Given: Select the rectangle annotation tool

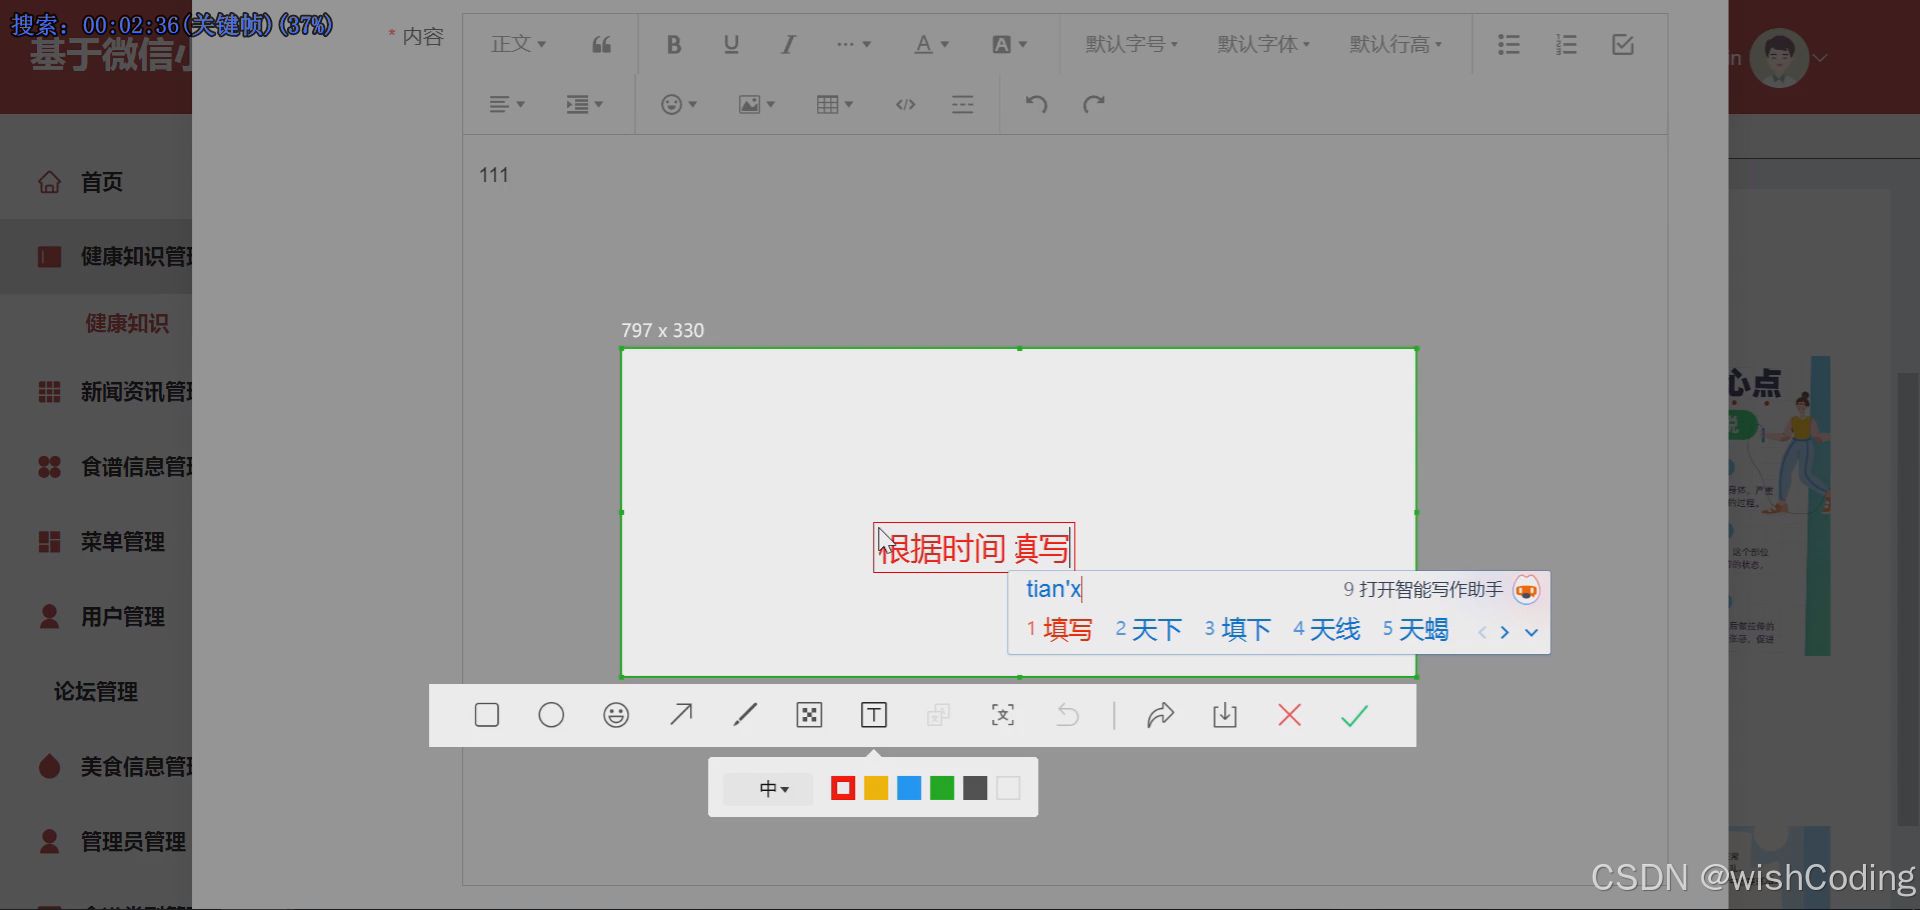Looking at the screenshot, I should pos(487,715).
